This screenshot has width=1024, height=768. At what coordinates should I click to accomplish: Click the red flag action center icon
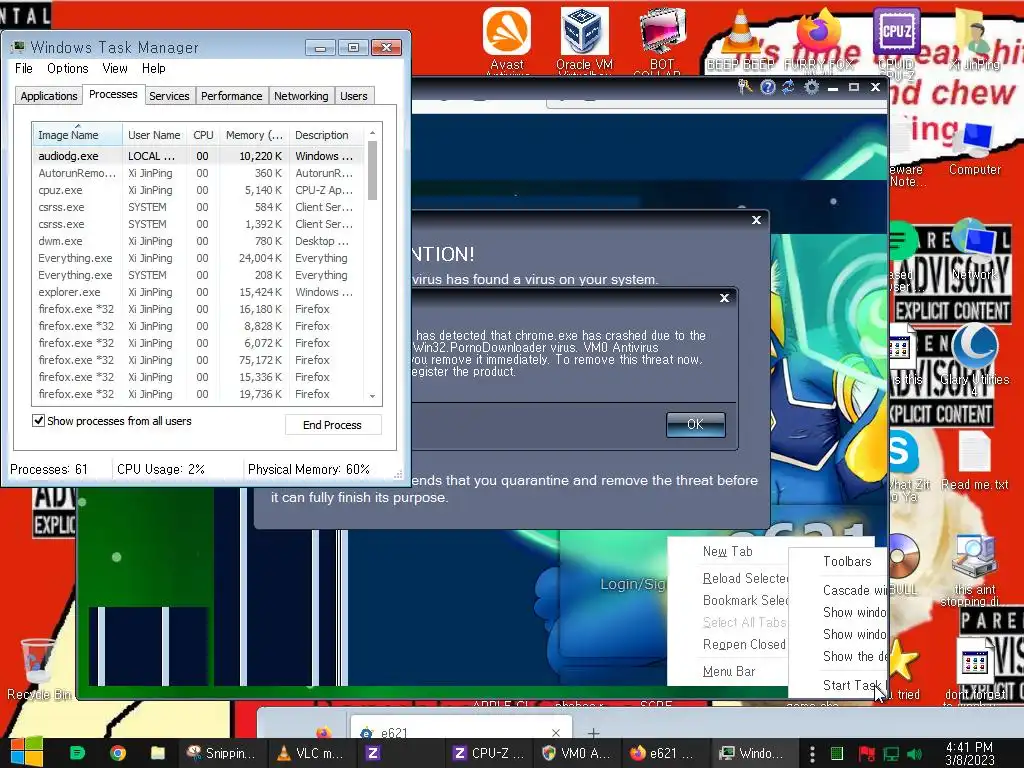tap(867, 754)
